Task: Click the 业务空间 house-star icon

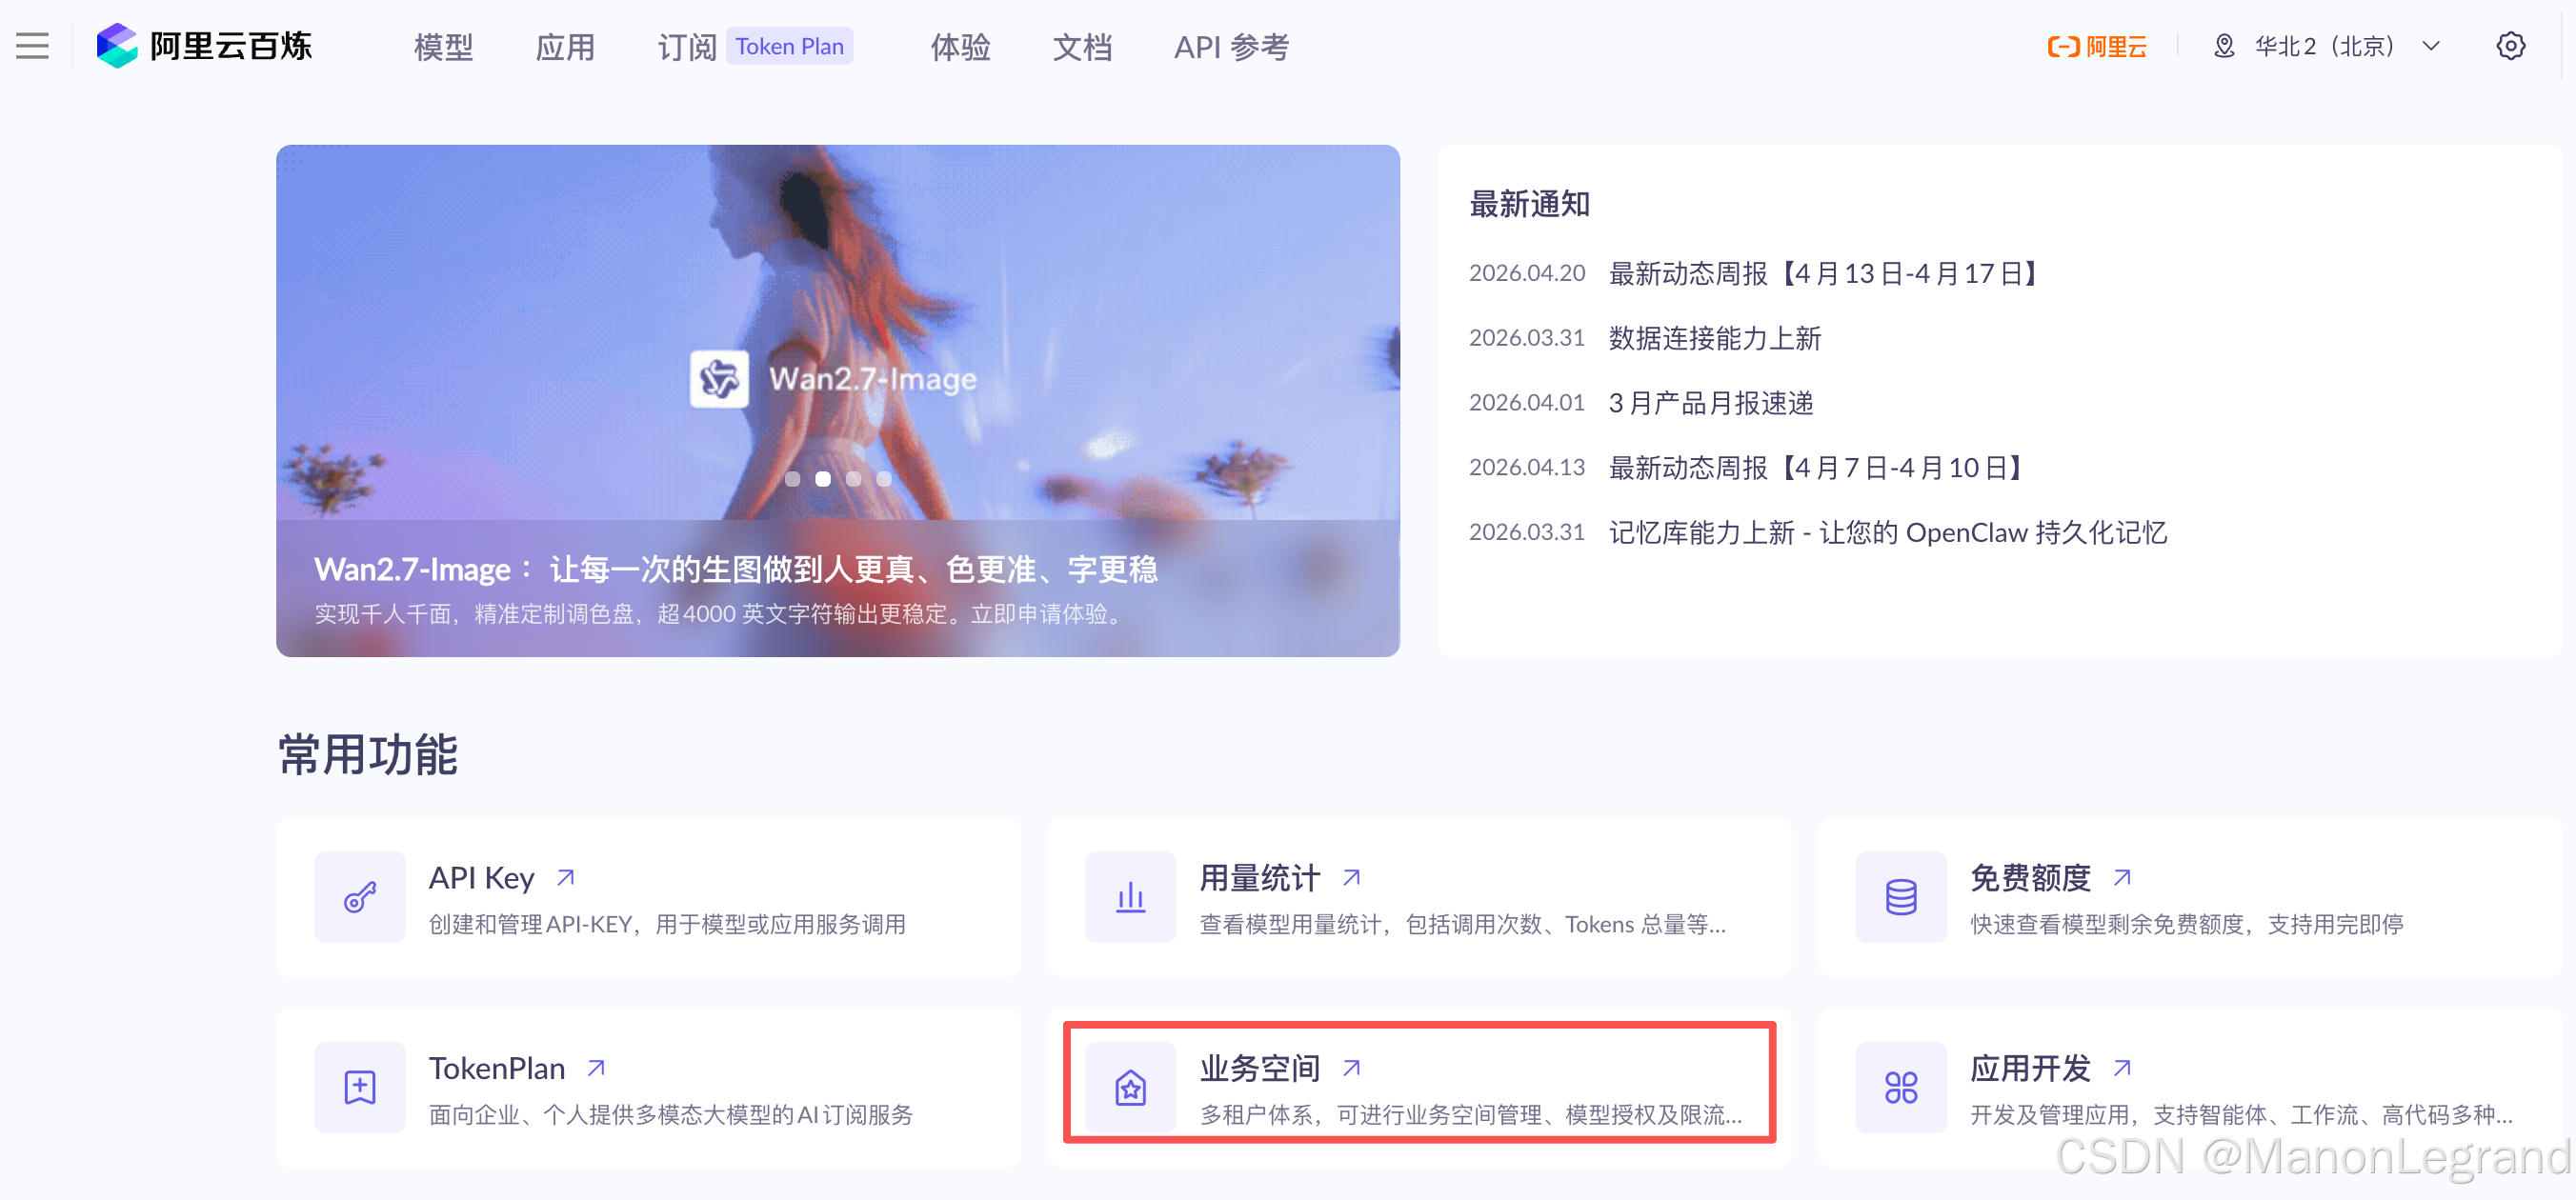Action: pyautogui.click(x=1130, y=1087)
